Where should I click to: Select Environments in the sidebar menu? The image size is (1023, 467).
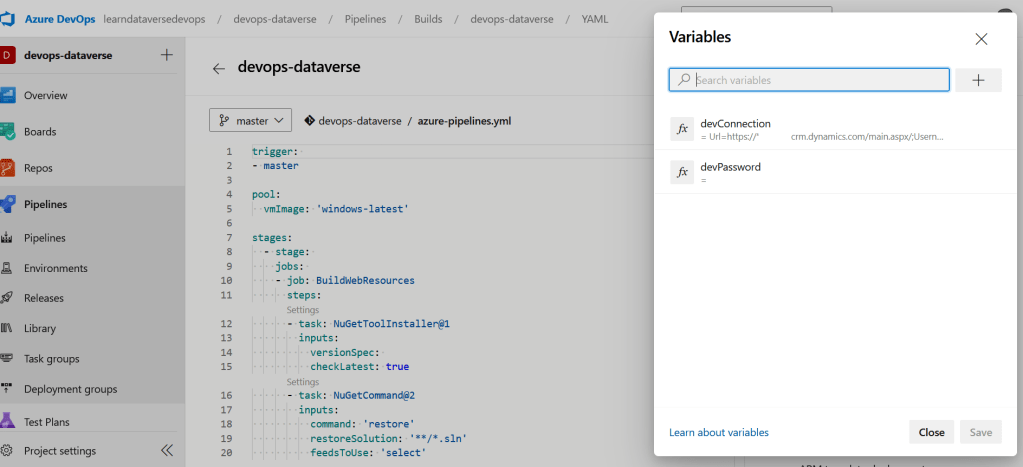tap(55, 268)
